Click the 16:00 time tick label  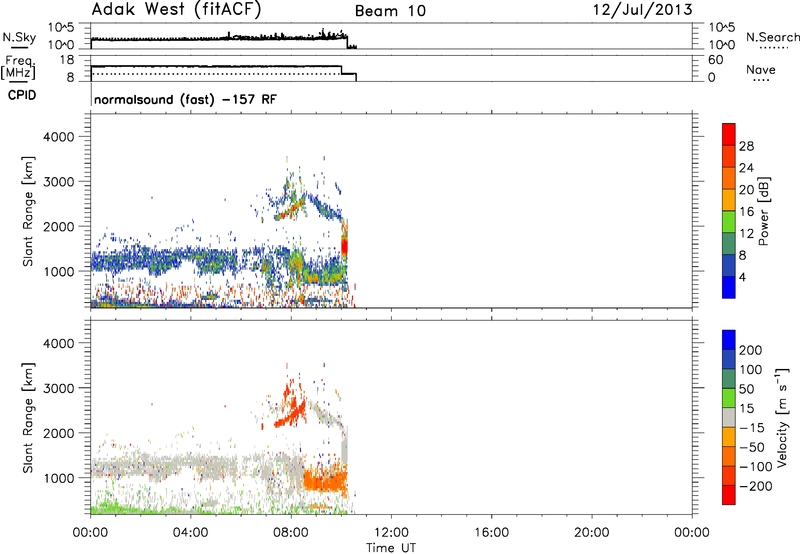coord(491,533)
